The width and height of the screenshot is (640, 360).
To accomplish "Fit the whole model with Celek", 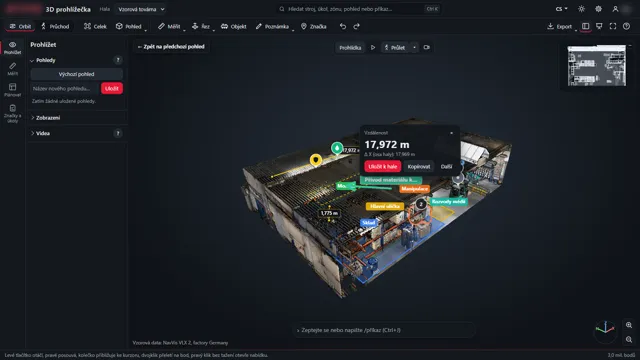I will coord(95,27).
